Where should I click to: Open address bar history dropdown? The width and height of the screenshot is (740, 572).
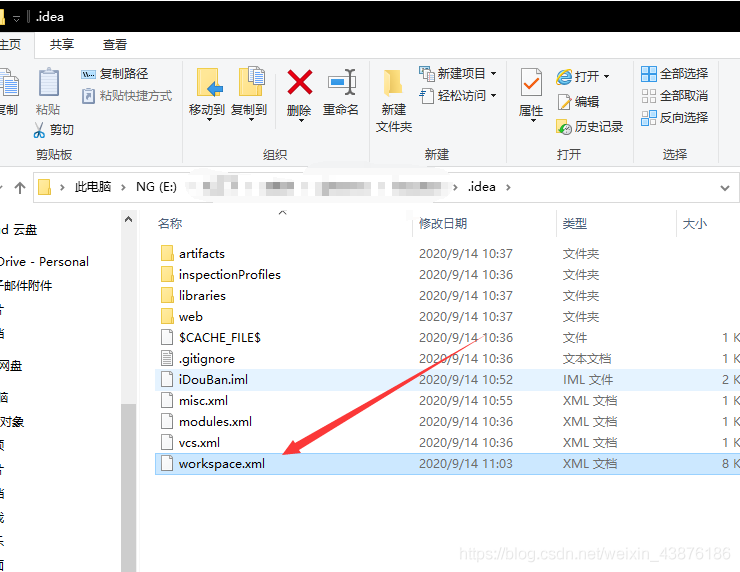pos(725,188)
